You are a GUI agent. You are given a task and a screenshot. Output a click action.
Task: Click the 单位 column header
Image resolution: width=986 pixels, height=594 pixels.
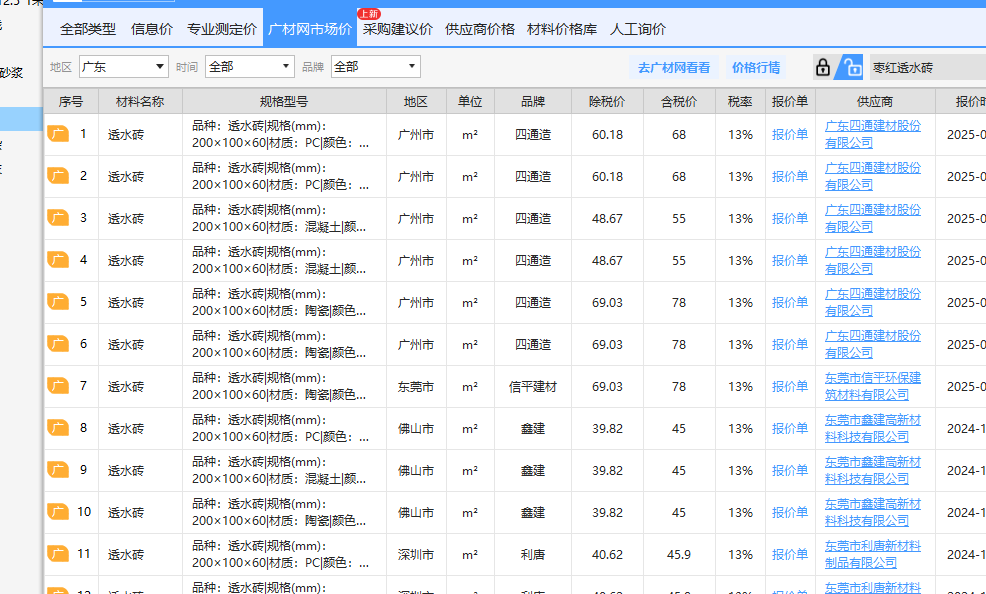coord(470,101)
